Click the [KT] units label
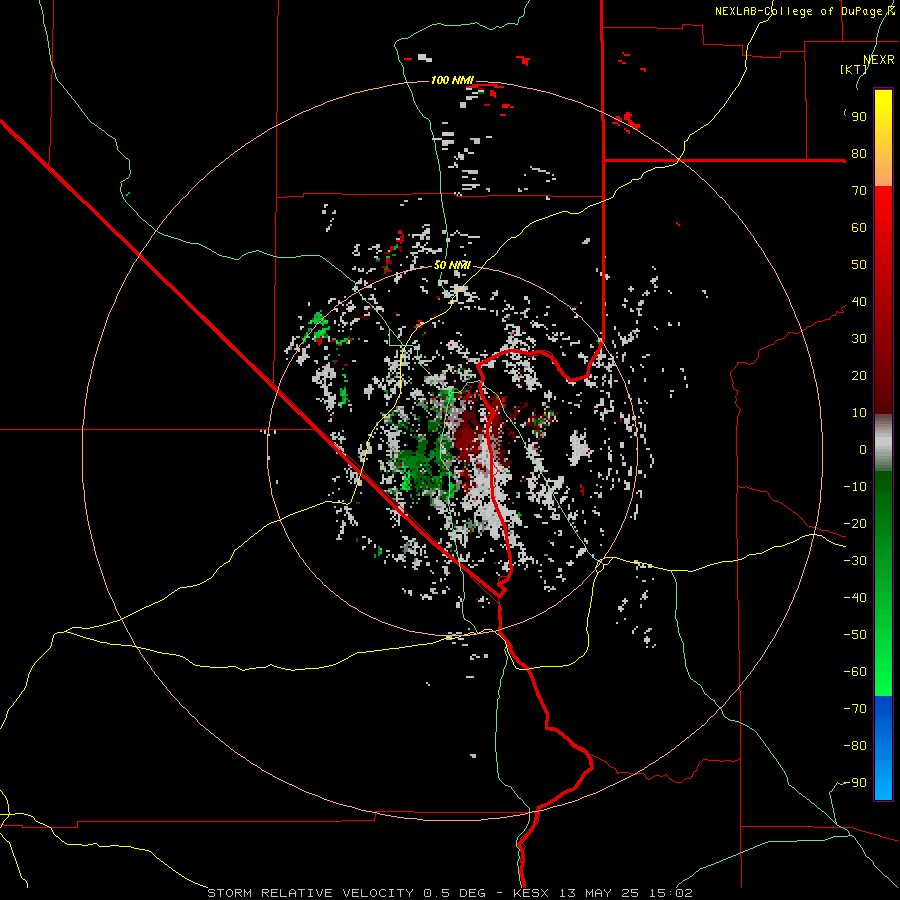Viewport: 900px width, 900px height. (854, 69)
